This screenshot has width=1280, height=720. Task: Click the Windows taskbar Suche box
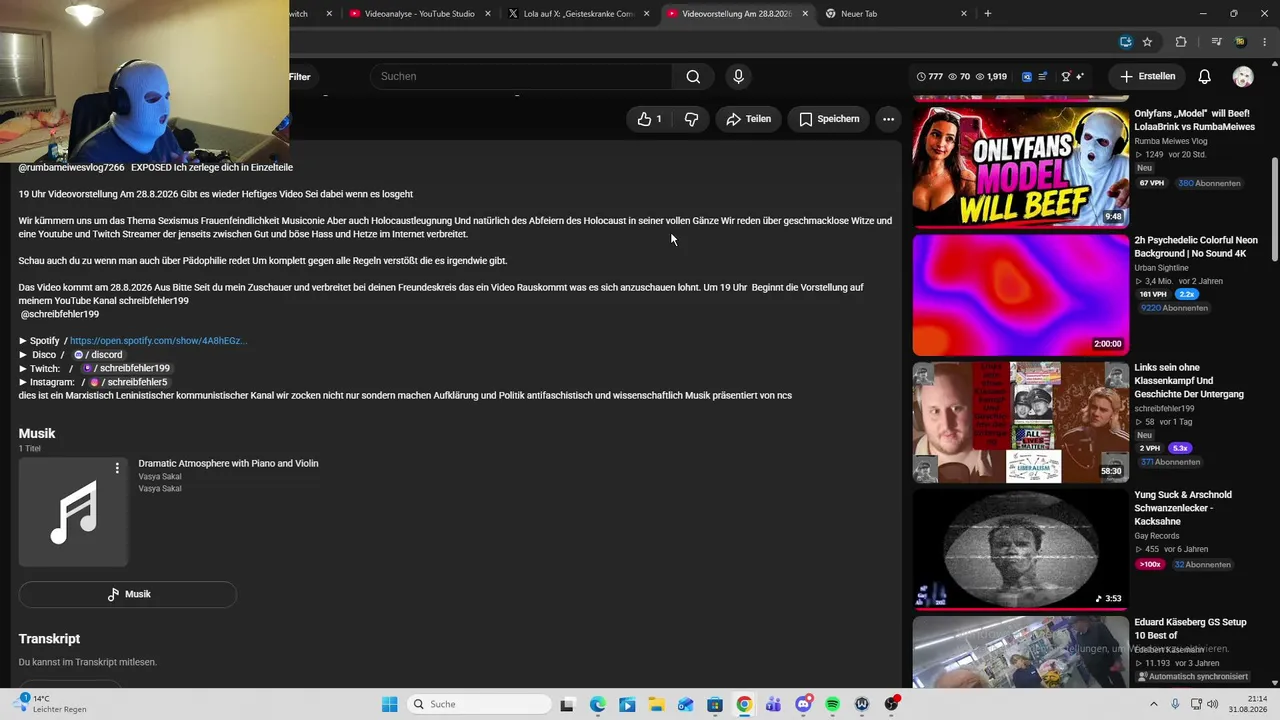click(x=479, y=704)
